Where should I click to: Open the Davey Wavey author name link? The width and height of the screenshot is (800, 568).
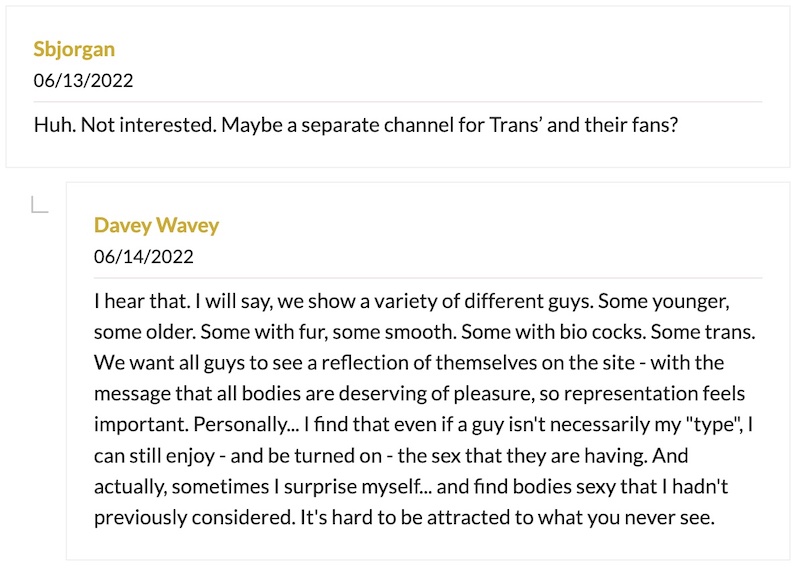(156, 225)
